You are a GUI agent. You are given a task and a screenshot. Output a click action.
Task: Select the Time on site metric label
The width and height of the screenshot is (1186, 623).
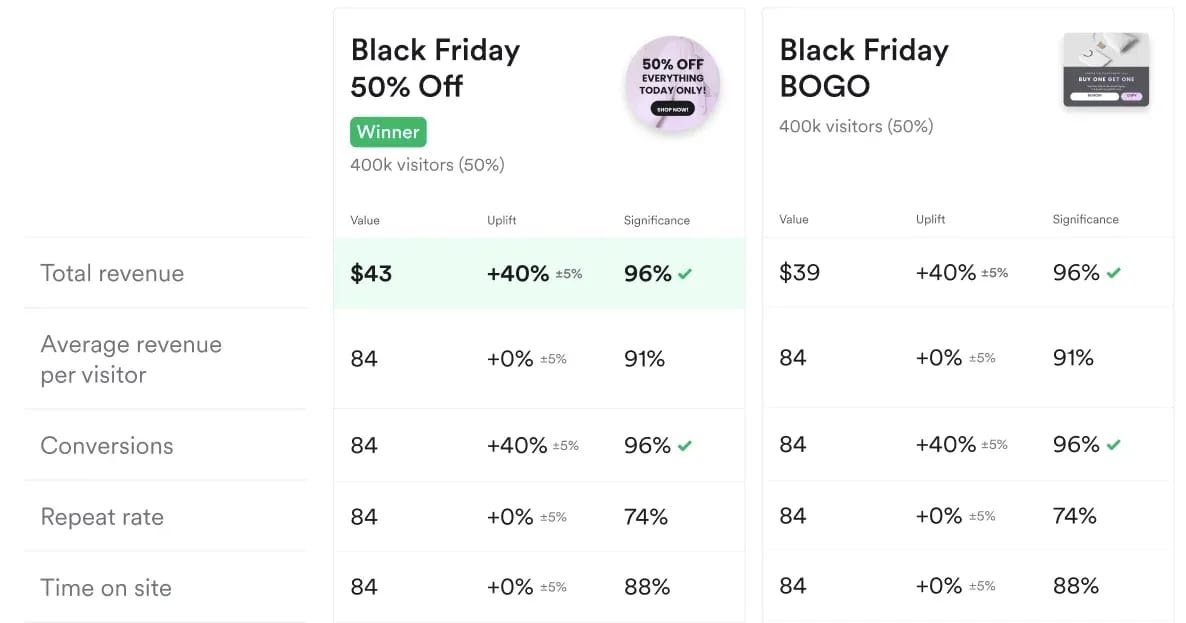(106, 587)
